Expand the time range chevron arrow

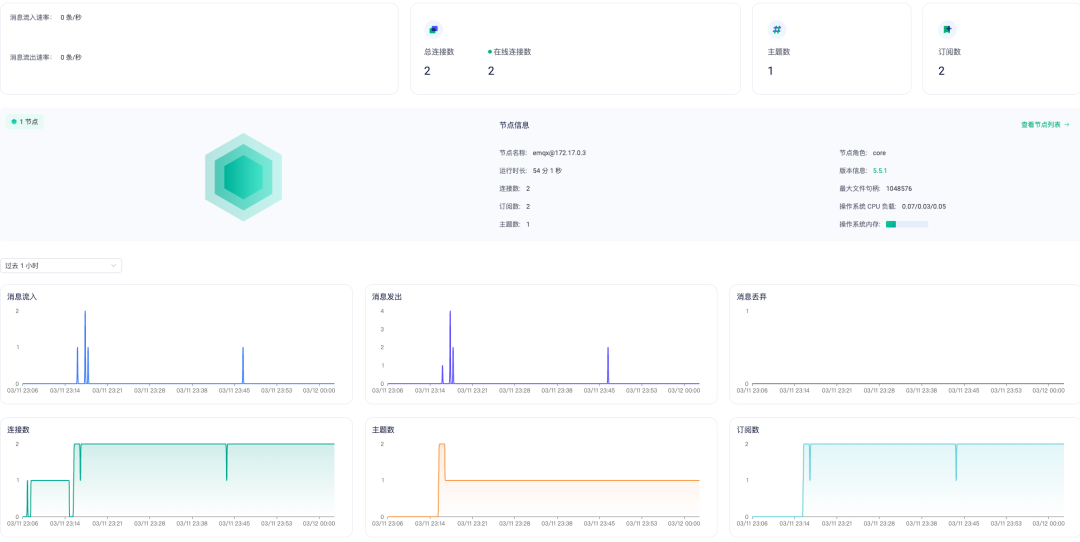[x=114, y=265]
